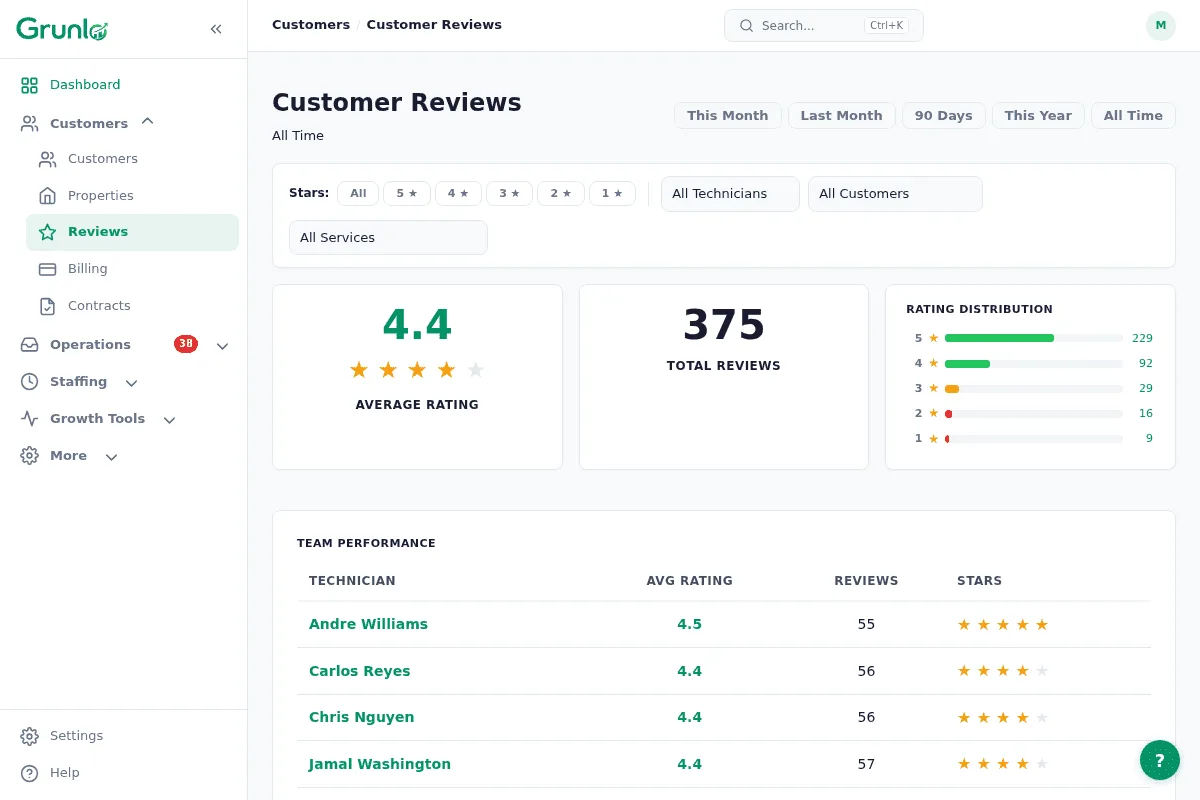Image resolution: width=1200 pixels, height=800 pixels.
Task: Filter reviews to 5 stars
Action: pyautogui.click(x=407, y=194)
